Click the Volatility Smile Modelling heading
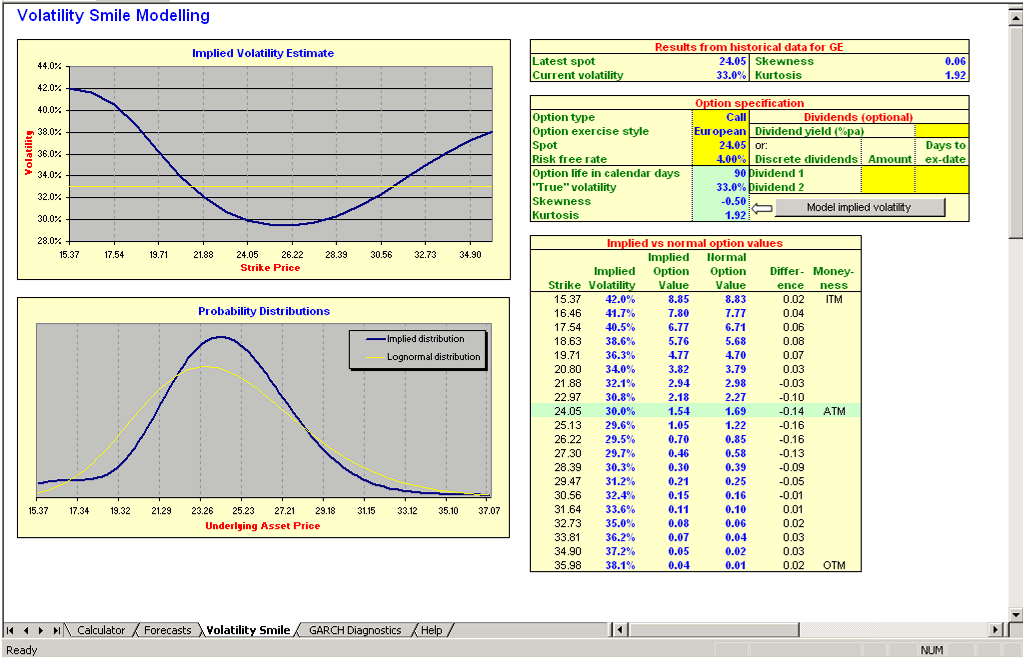 pos(114,16)
